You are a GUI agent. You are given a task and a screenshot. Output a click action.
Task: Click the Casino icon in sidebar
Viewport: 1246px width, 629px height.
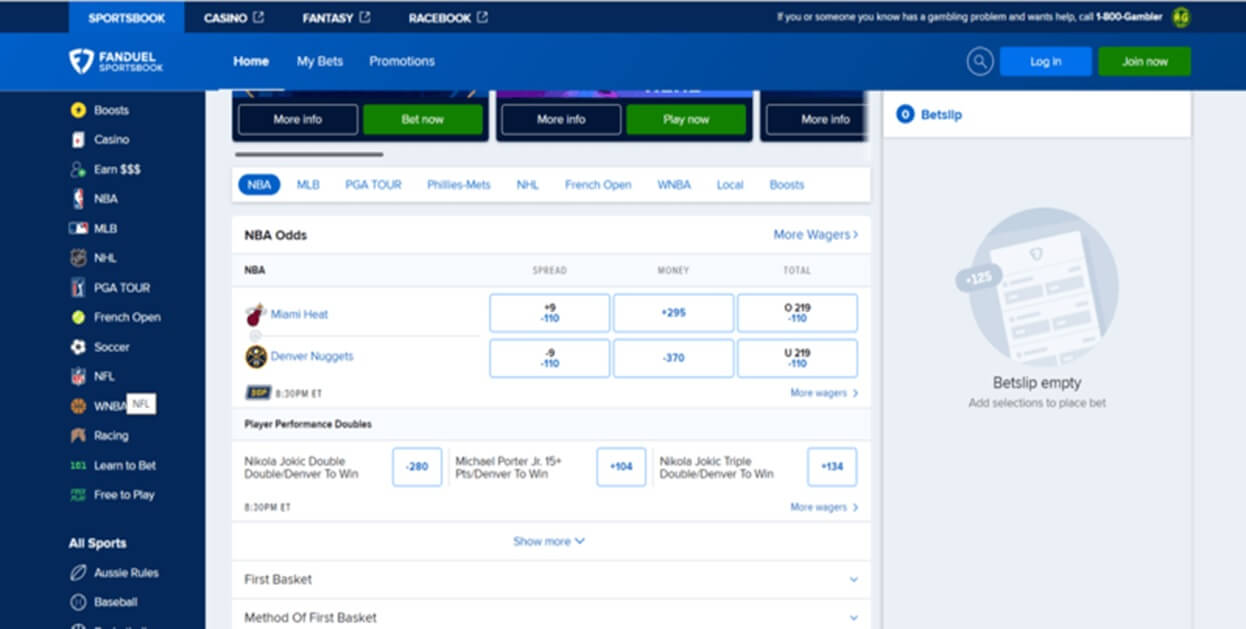78,140
